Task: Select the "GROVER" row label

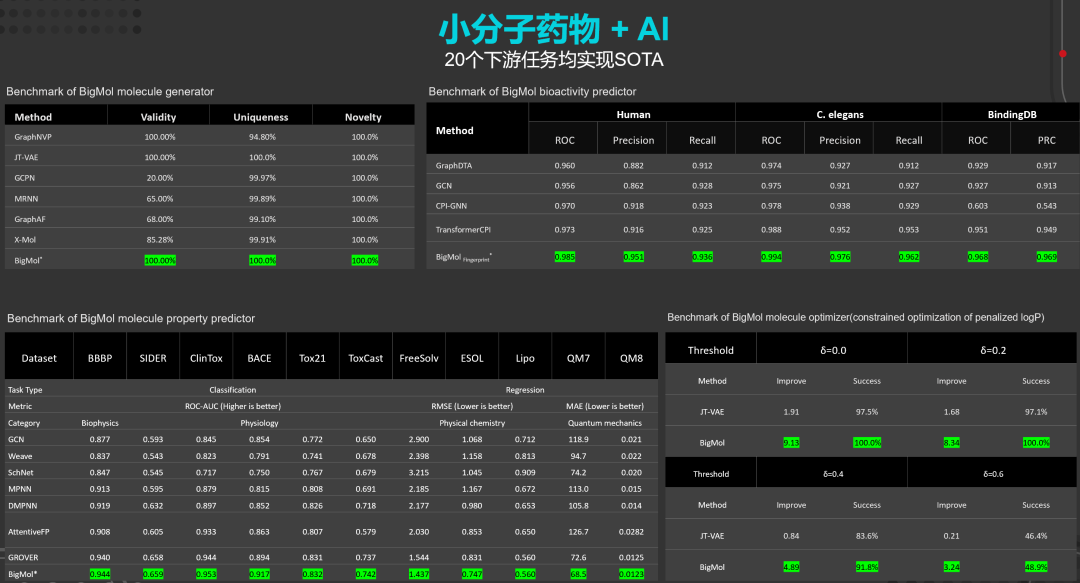Action: (23, 558)
